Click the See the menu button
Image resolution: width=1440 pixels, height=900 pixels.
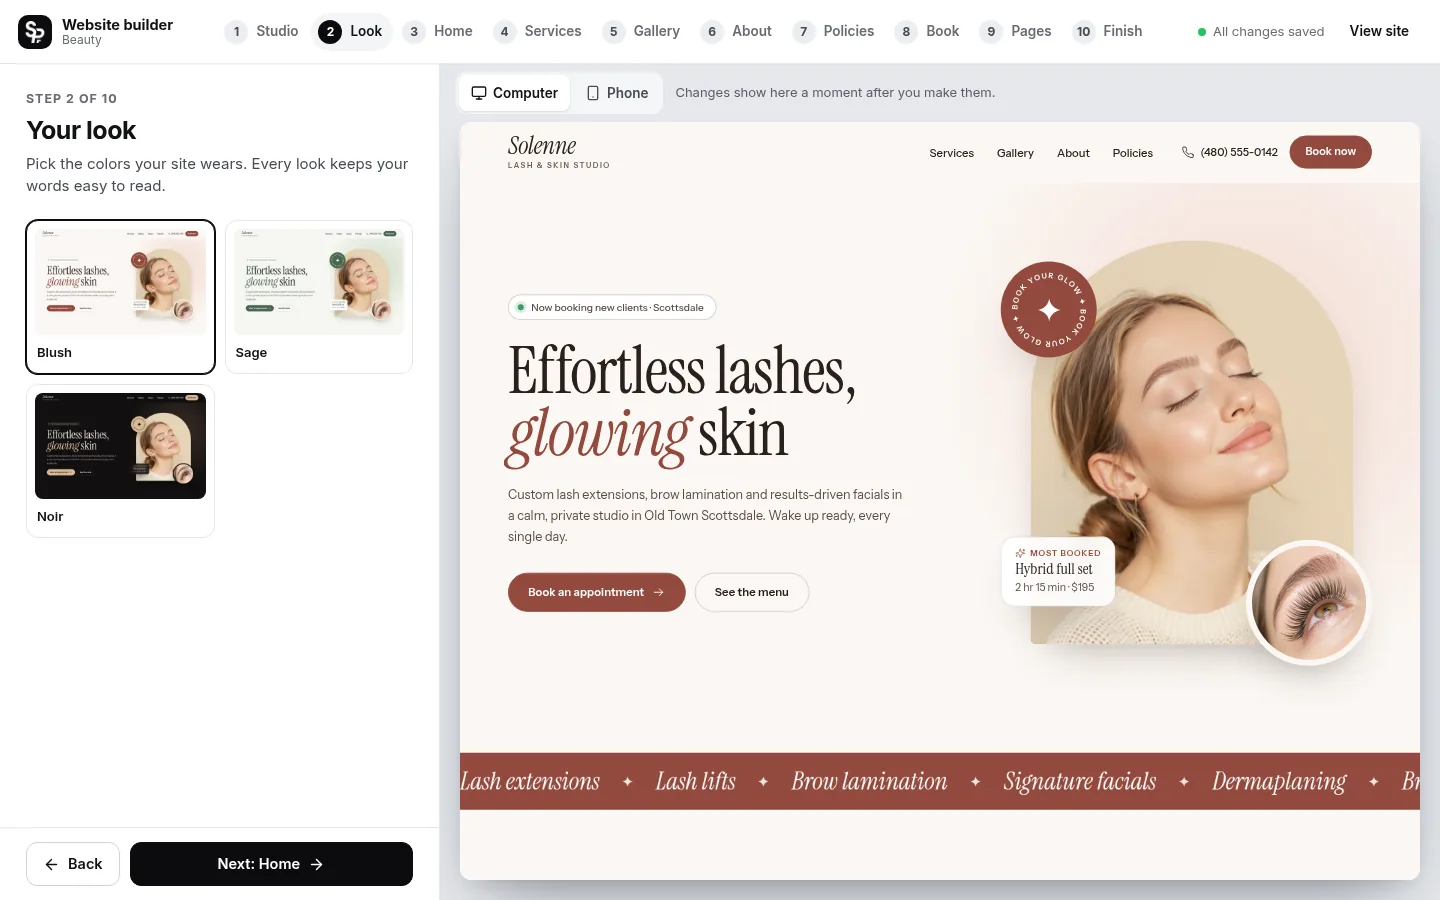(x=752, y=592)
